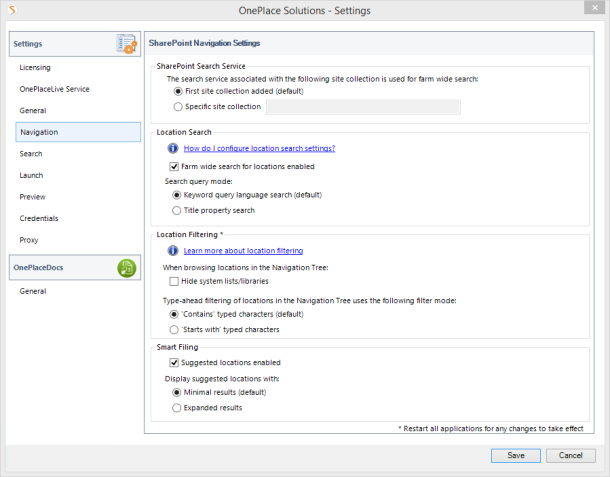The width and height of the screenshot is (610, 477).
Task: Select 'Starts with' typed characters filter
Action: [x=174, y=330]
